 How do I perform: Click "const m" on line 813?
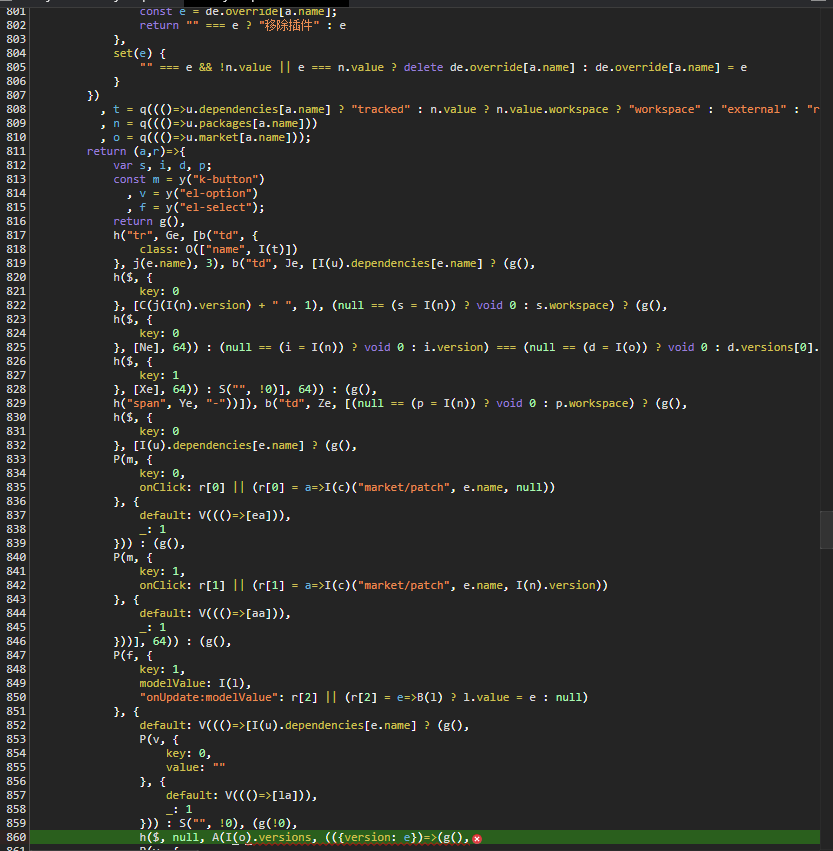[137, 180]
